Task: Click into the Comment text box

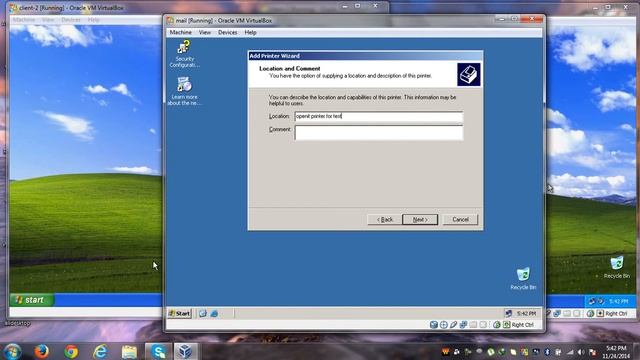Action: (x=379, y=133)
